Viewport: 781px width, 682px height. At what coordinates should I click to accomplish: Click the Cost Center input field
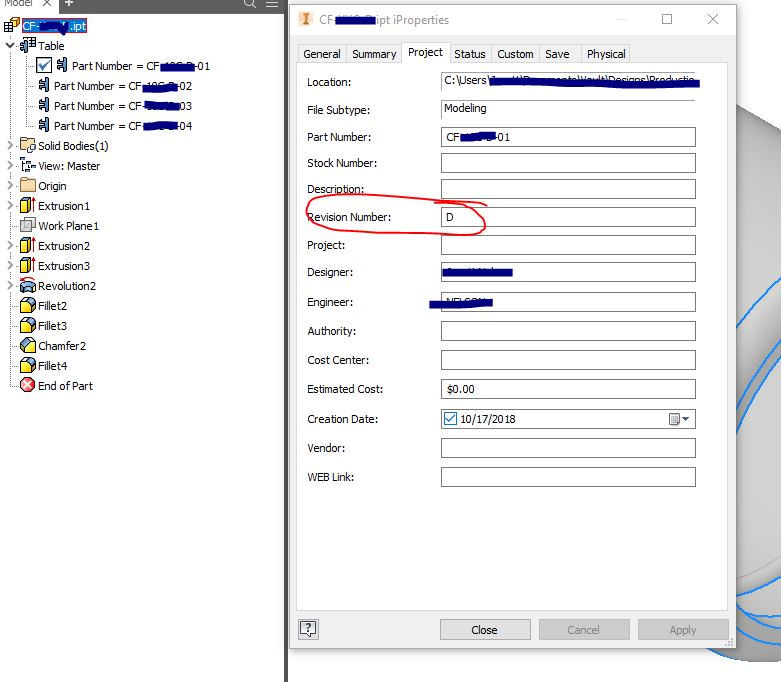click(568, 360)
